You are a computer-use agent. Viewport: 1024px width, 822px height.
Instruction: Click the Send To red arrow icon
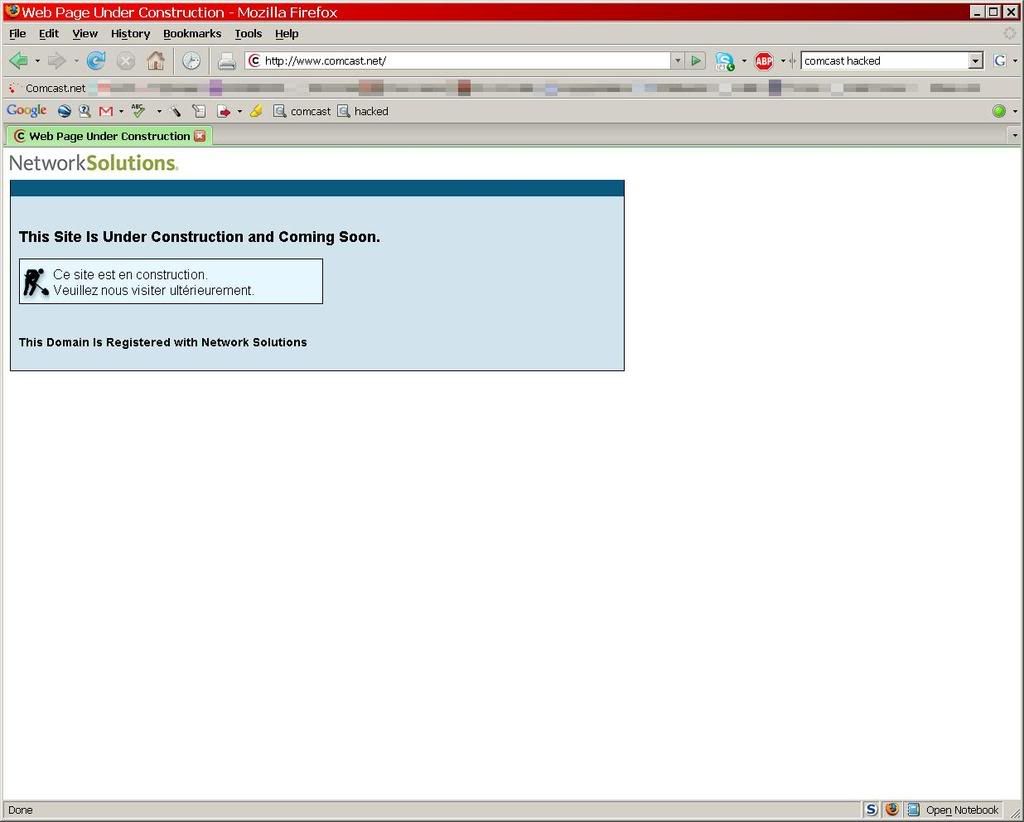coord(224,112)
